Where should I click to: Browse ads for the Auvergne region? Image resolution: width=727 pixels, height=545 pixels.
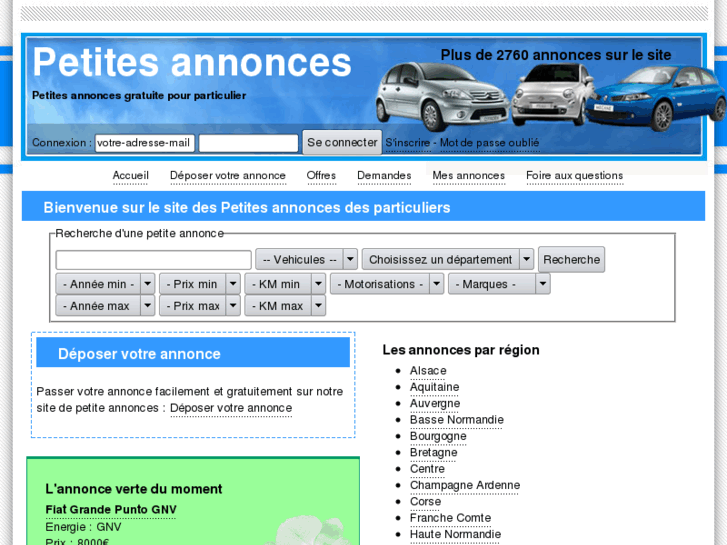435,404
